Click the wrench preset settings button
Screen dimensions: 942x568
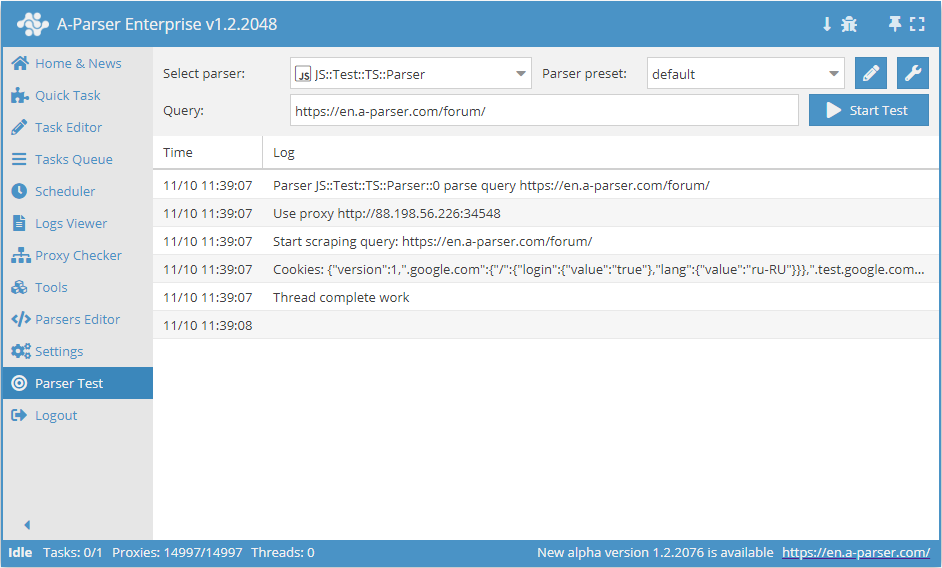912,73
